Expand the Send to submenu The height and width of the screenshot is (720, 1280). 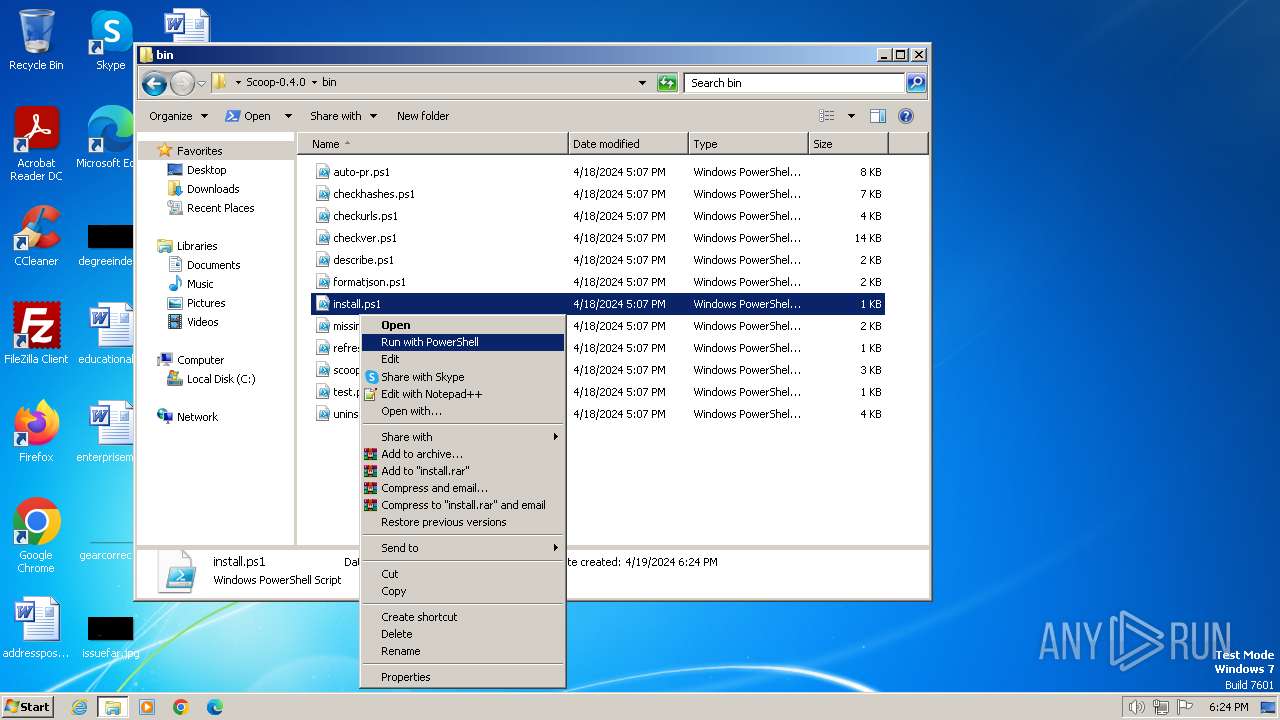(x=462, y=548)
